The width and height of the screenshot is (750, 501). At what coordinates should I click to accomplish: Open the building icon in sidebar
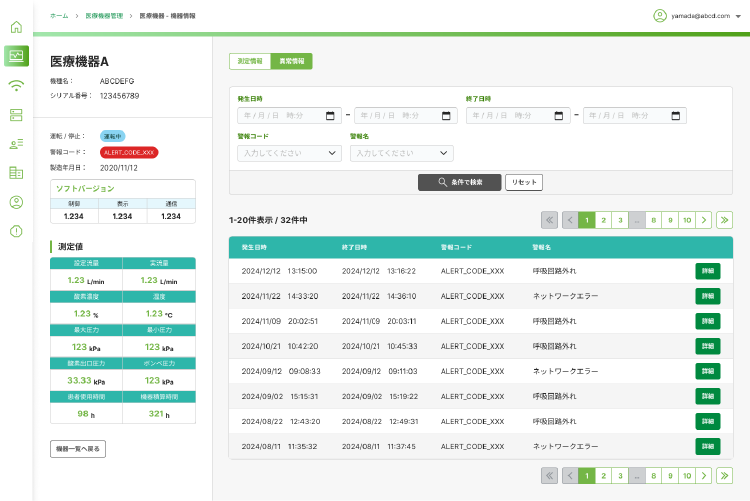[x=16, y=173]
